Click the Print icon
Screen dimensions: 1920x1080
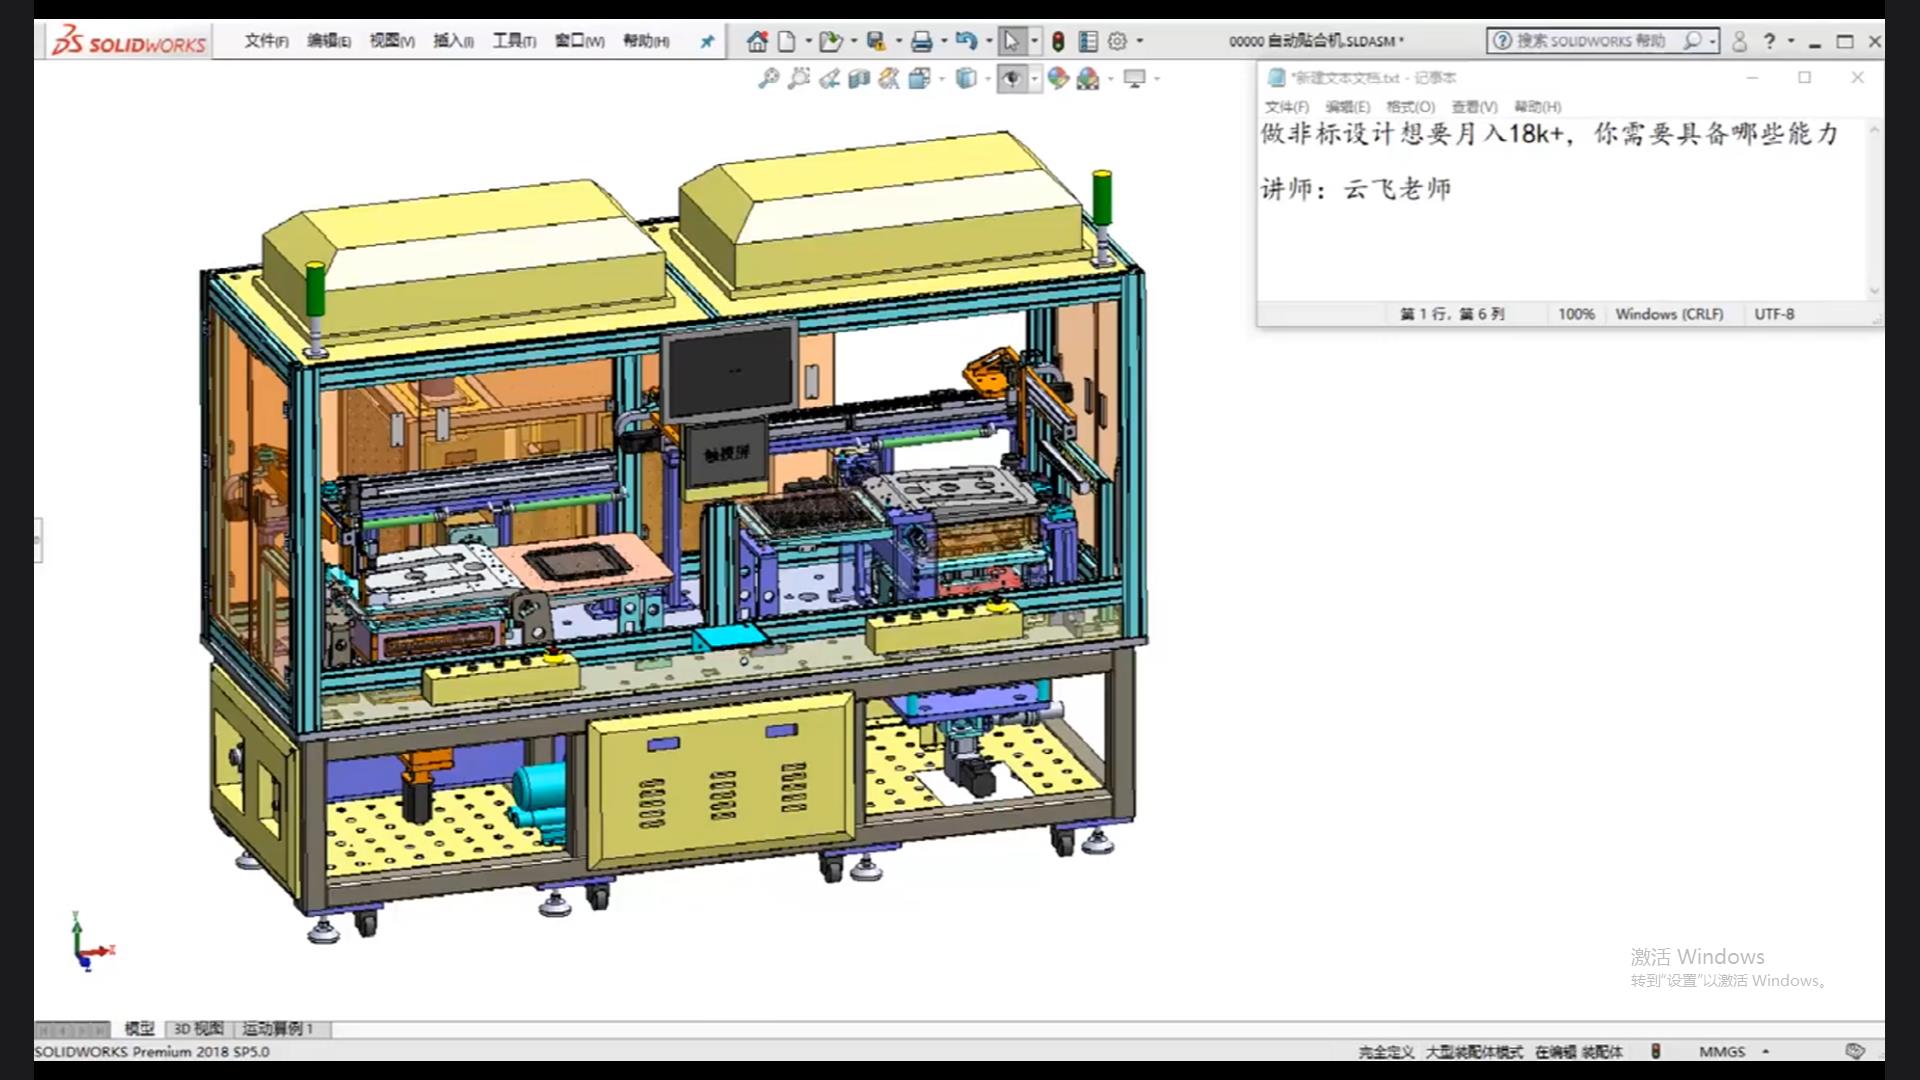point(921,41)
